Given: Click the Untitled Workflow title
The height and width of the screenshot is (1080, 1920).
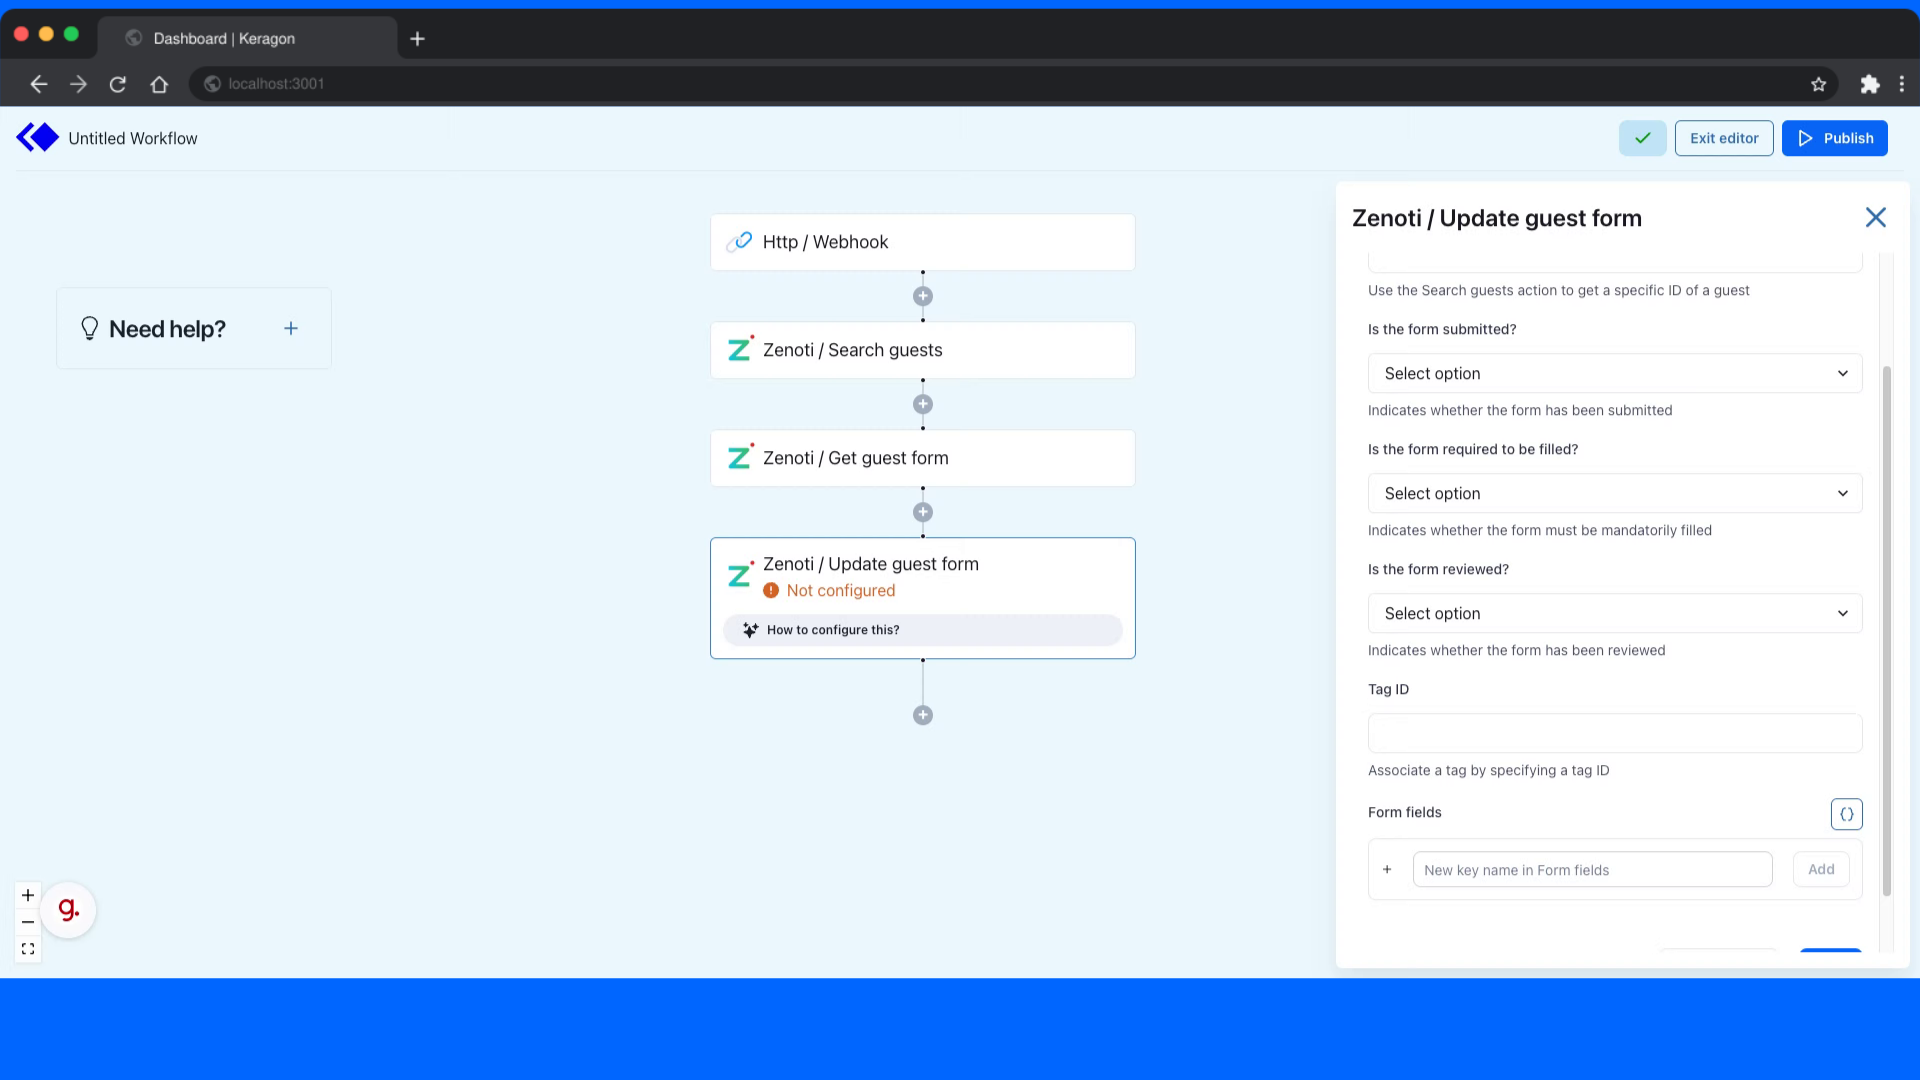Looking at the screenshot, I should point(133,138).
